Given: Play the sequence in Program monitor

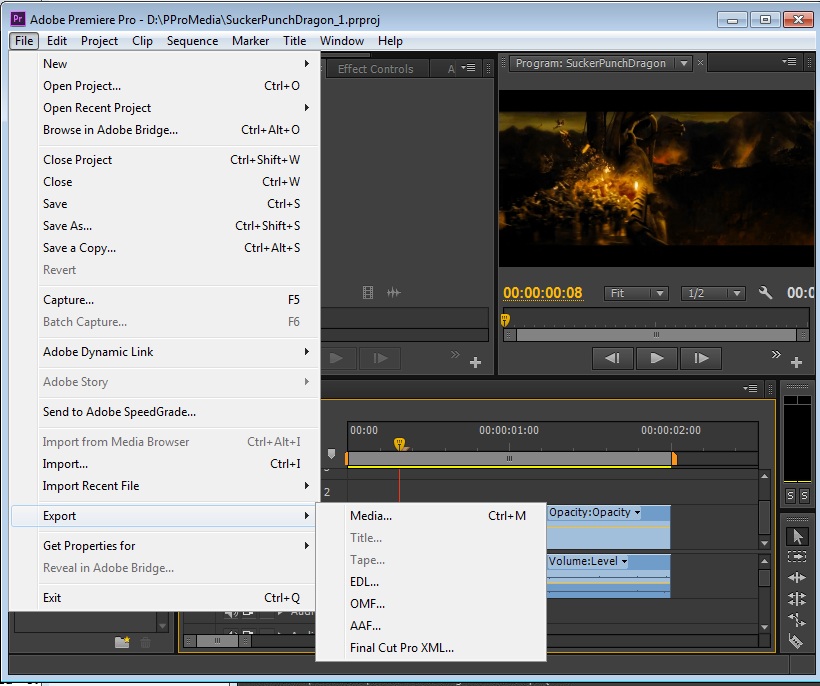Looking at the screenshot, I should [657, 359].
